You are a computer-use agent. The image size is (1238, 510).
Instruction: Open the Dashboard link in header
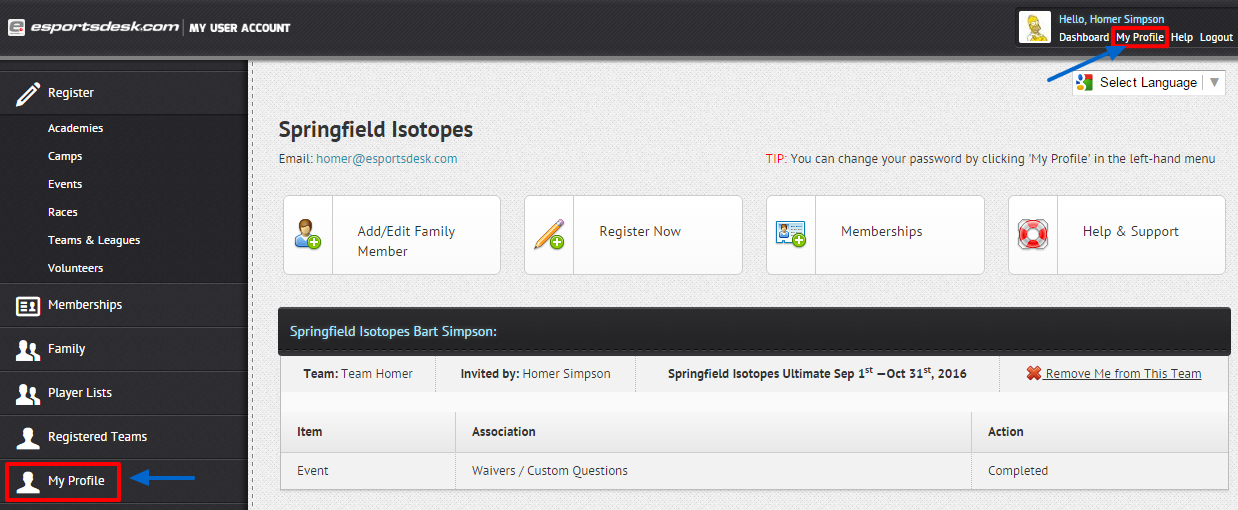tap(1084, 37)
